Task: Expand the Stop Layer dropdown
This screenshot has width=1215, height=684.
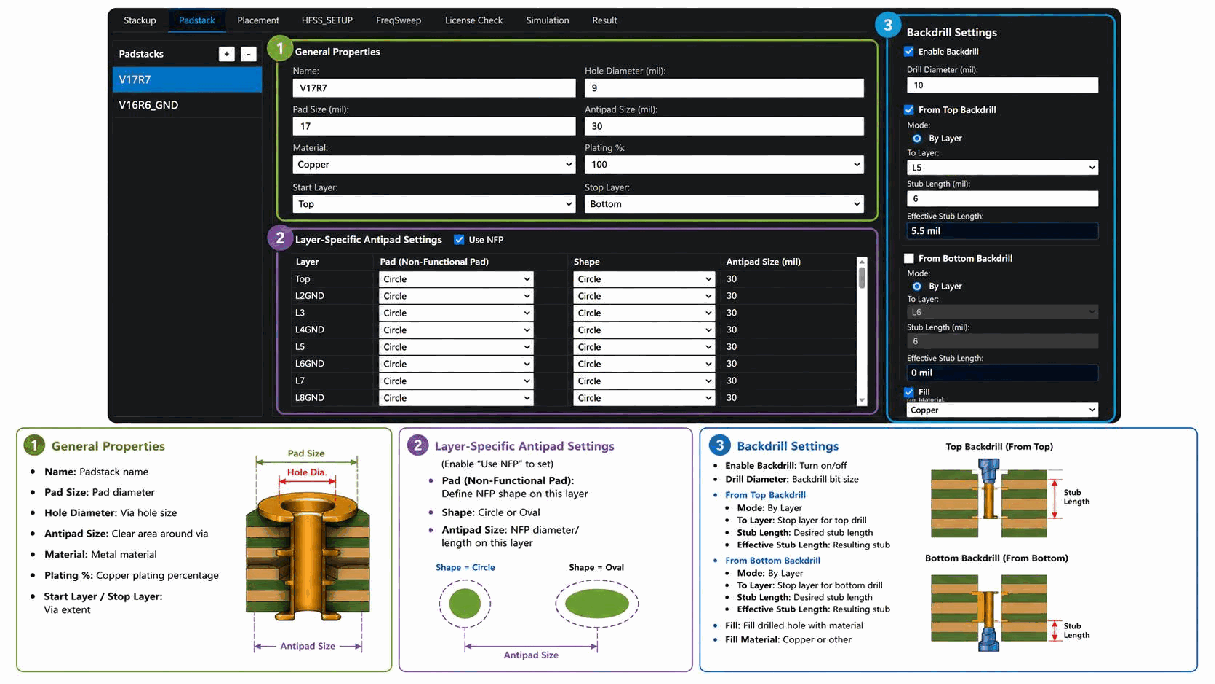Action: pos(724,204)
